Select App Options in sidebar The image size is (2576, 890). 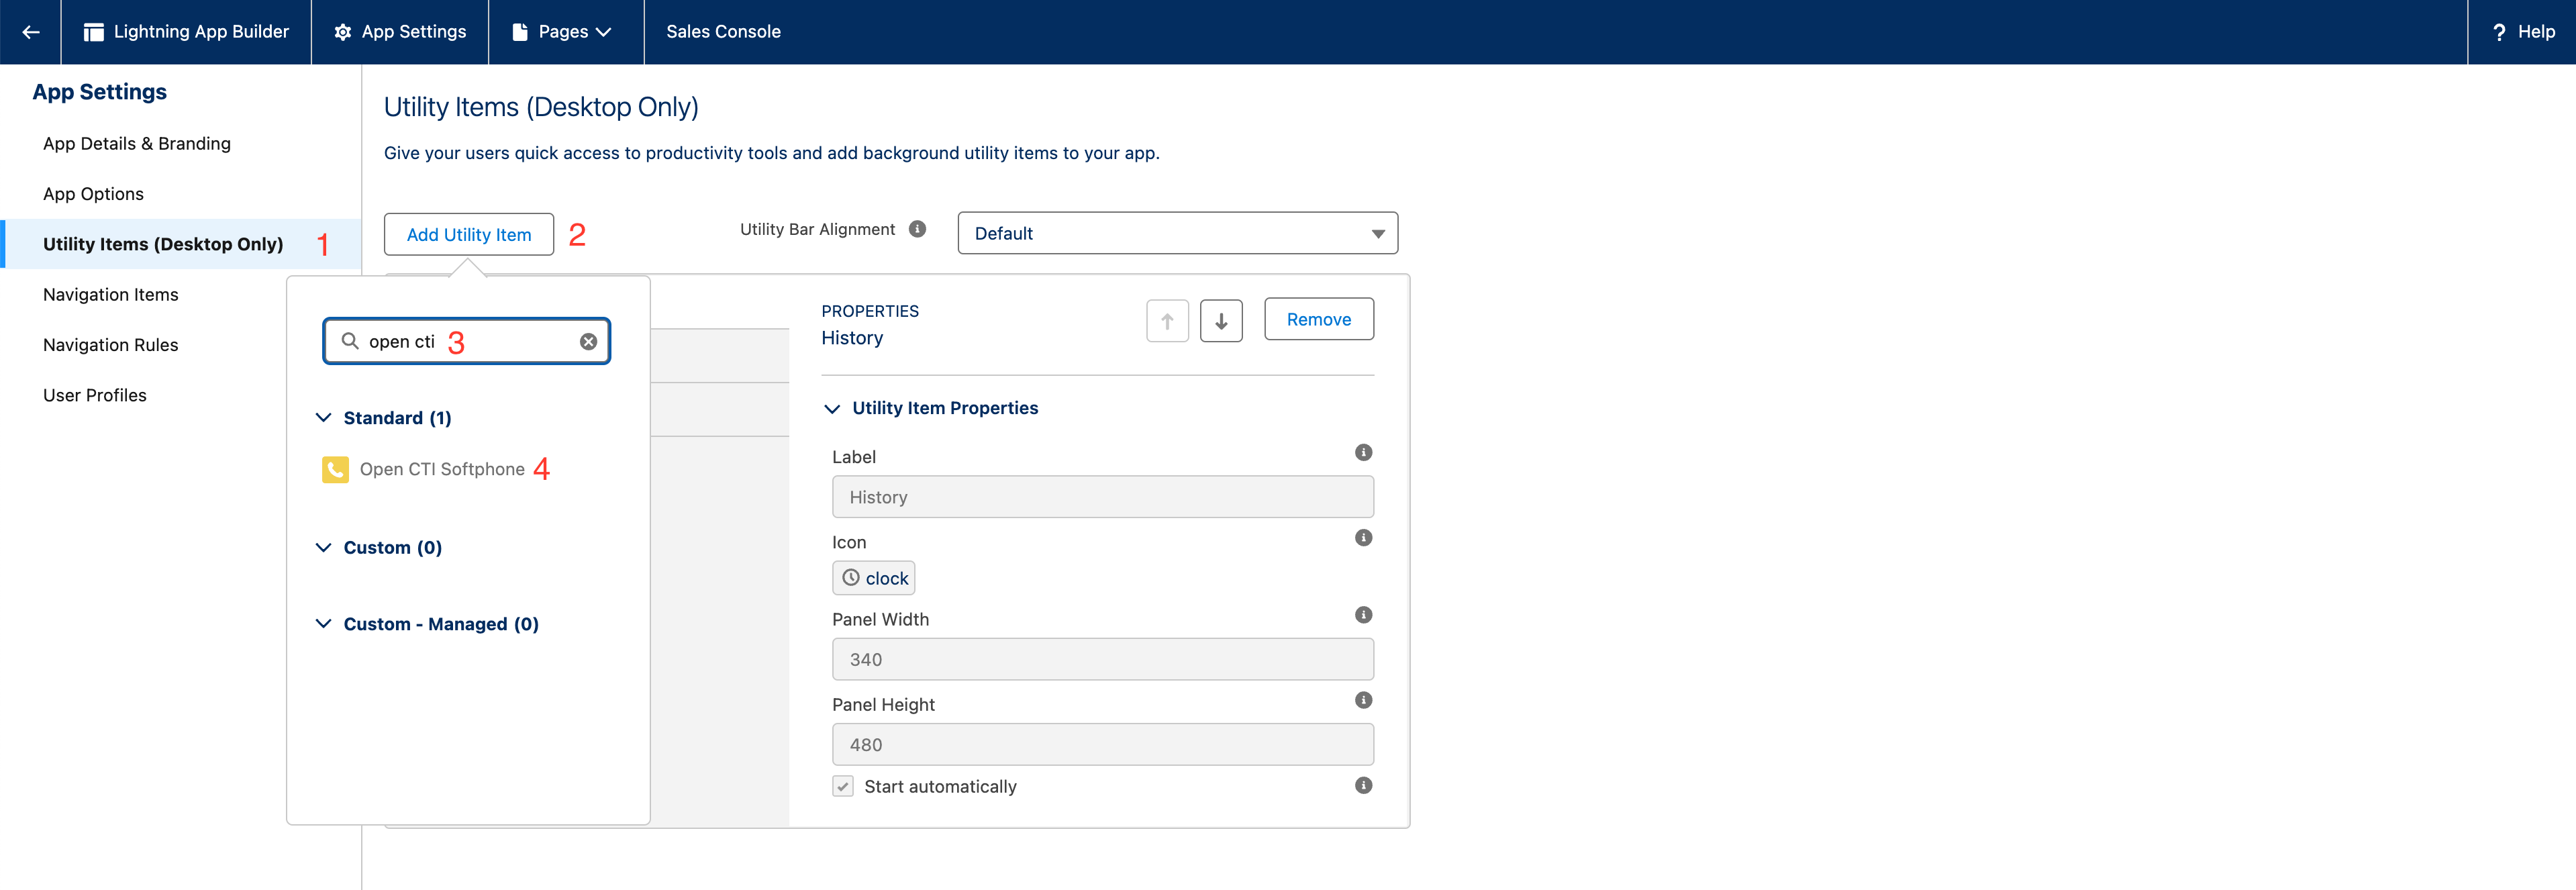(x=93, y=194)
